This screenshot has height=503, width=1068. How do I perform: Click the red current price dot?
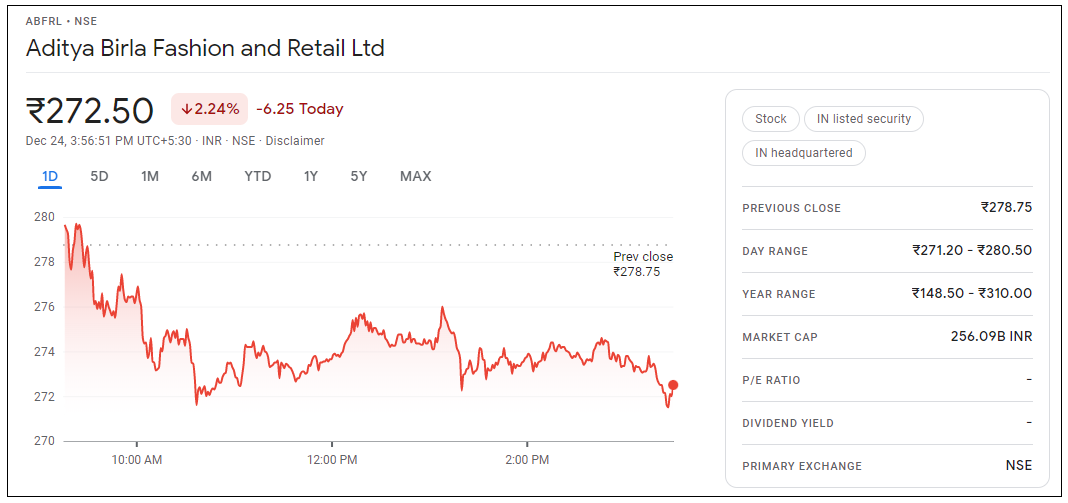673,385
